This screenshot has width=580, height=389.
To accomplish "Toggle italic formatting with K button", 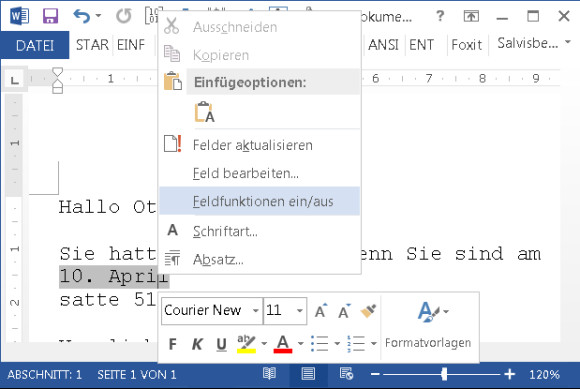I will (197, 344).
